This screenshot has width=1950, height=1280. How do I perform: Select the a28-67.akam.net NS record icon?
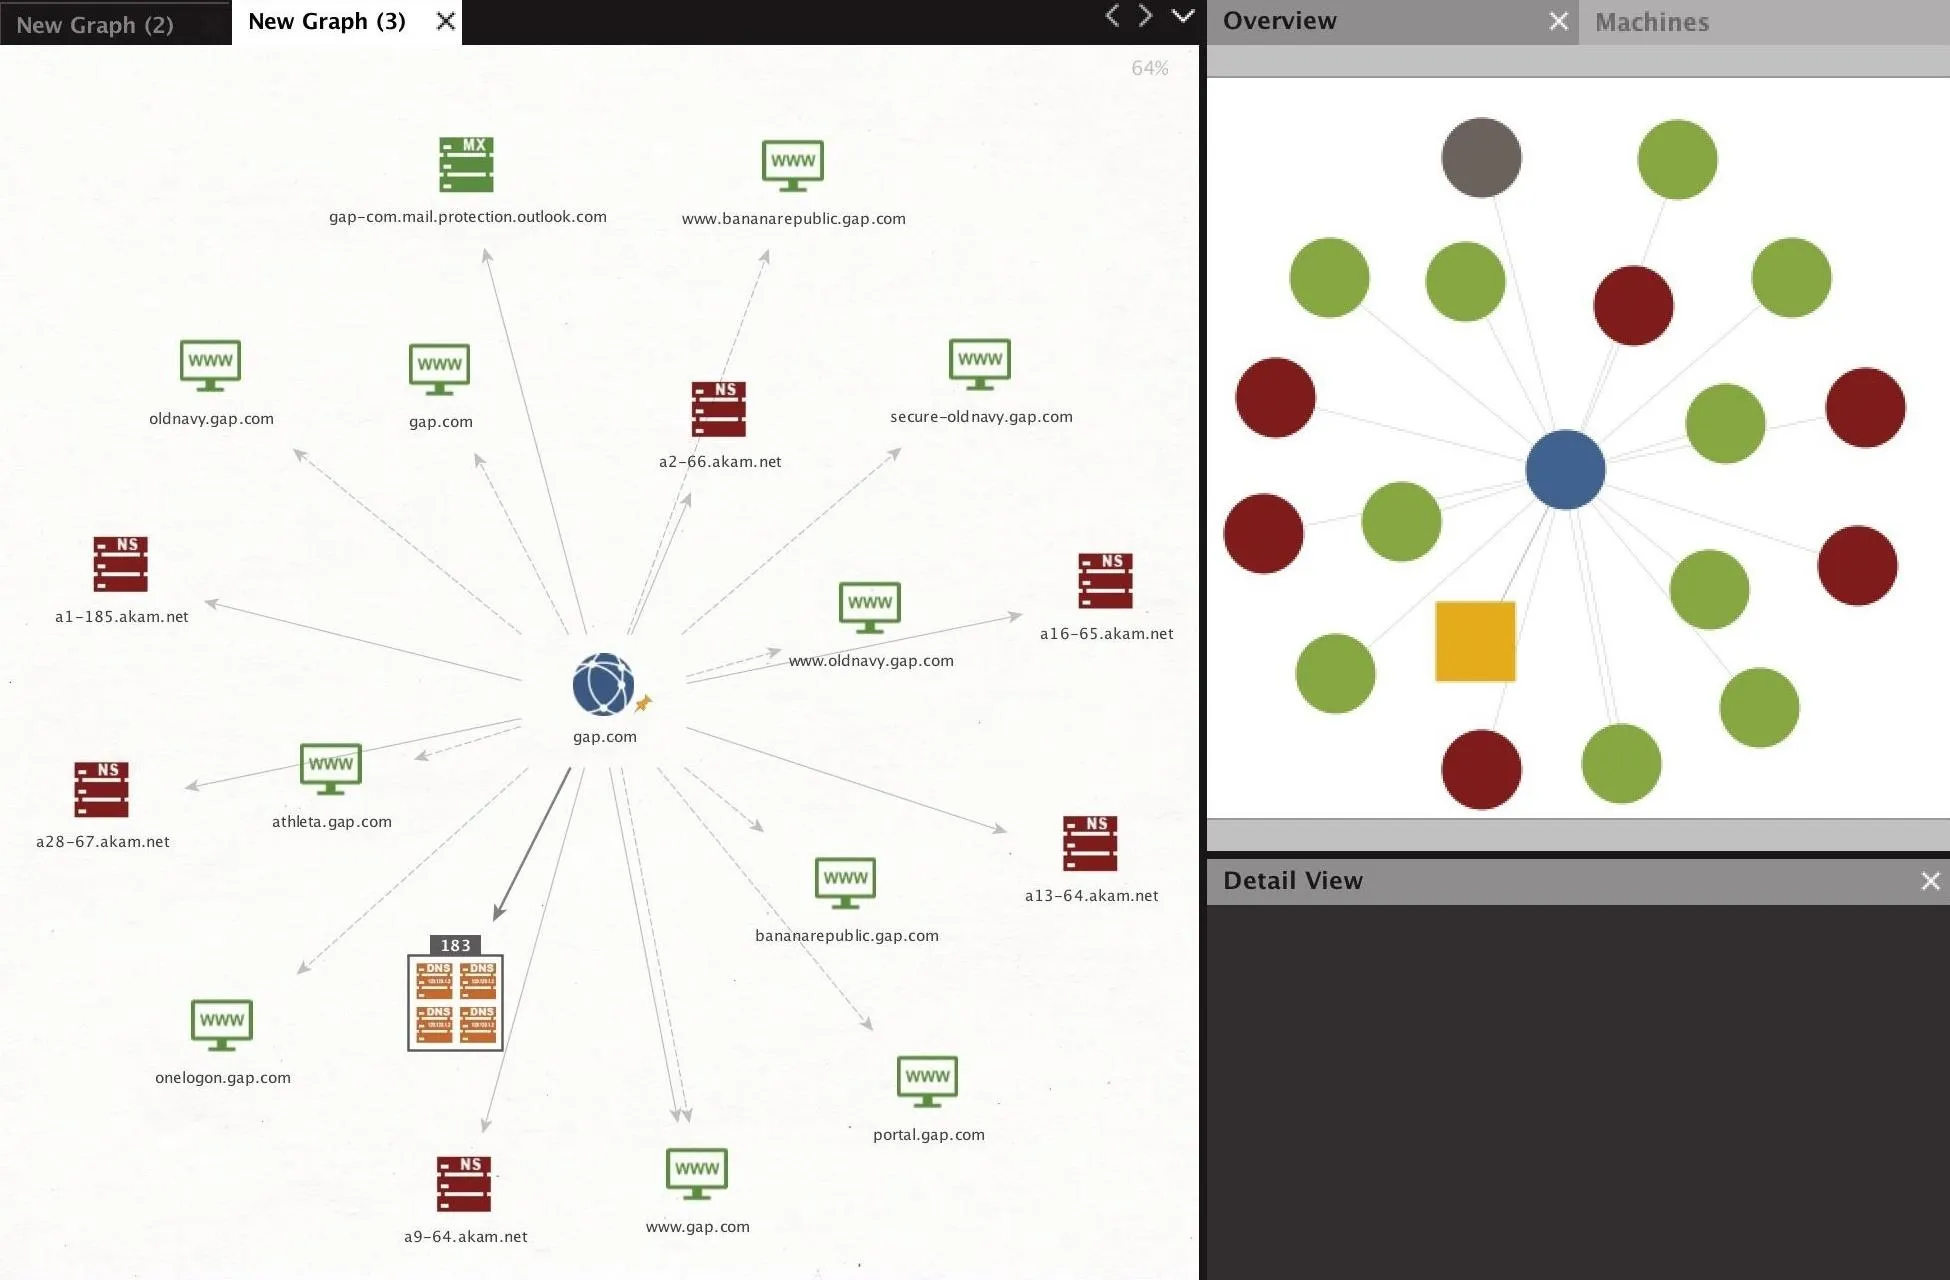click(x=101, y=789)
